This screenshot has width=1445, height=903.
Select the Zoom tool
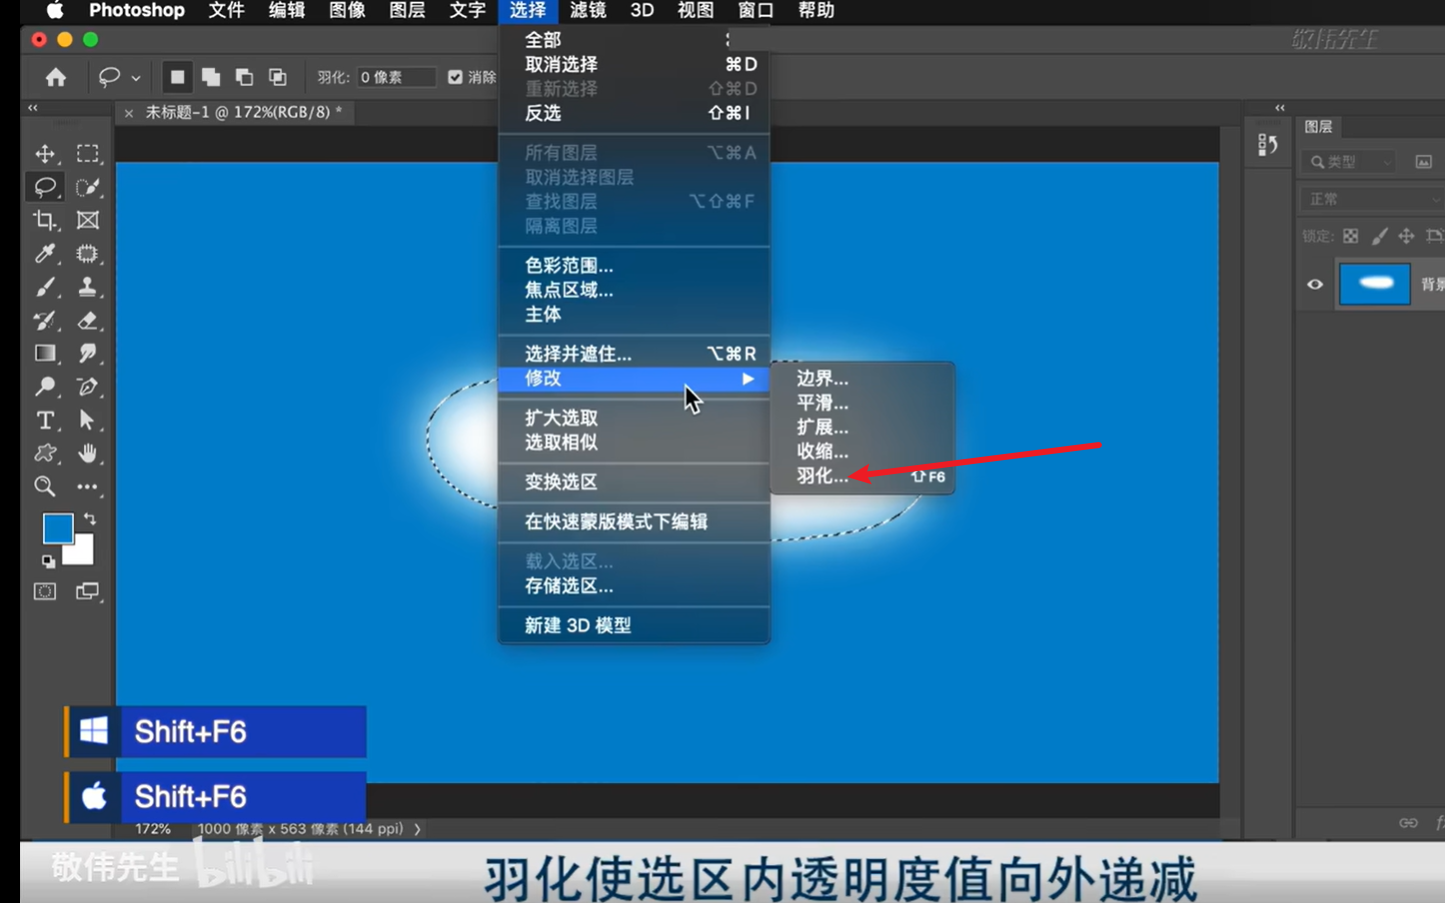(45, 486)
